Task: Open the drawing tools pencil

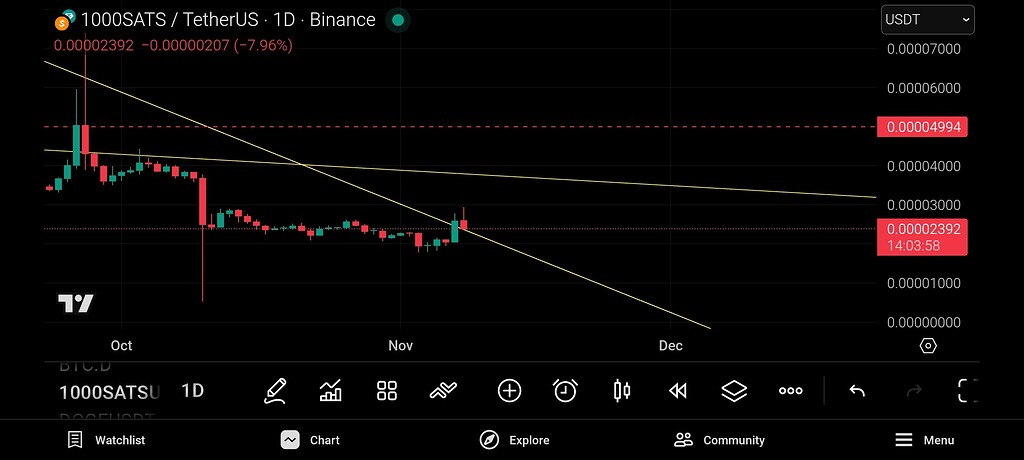Action: tap(275, 390)
